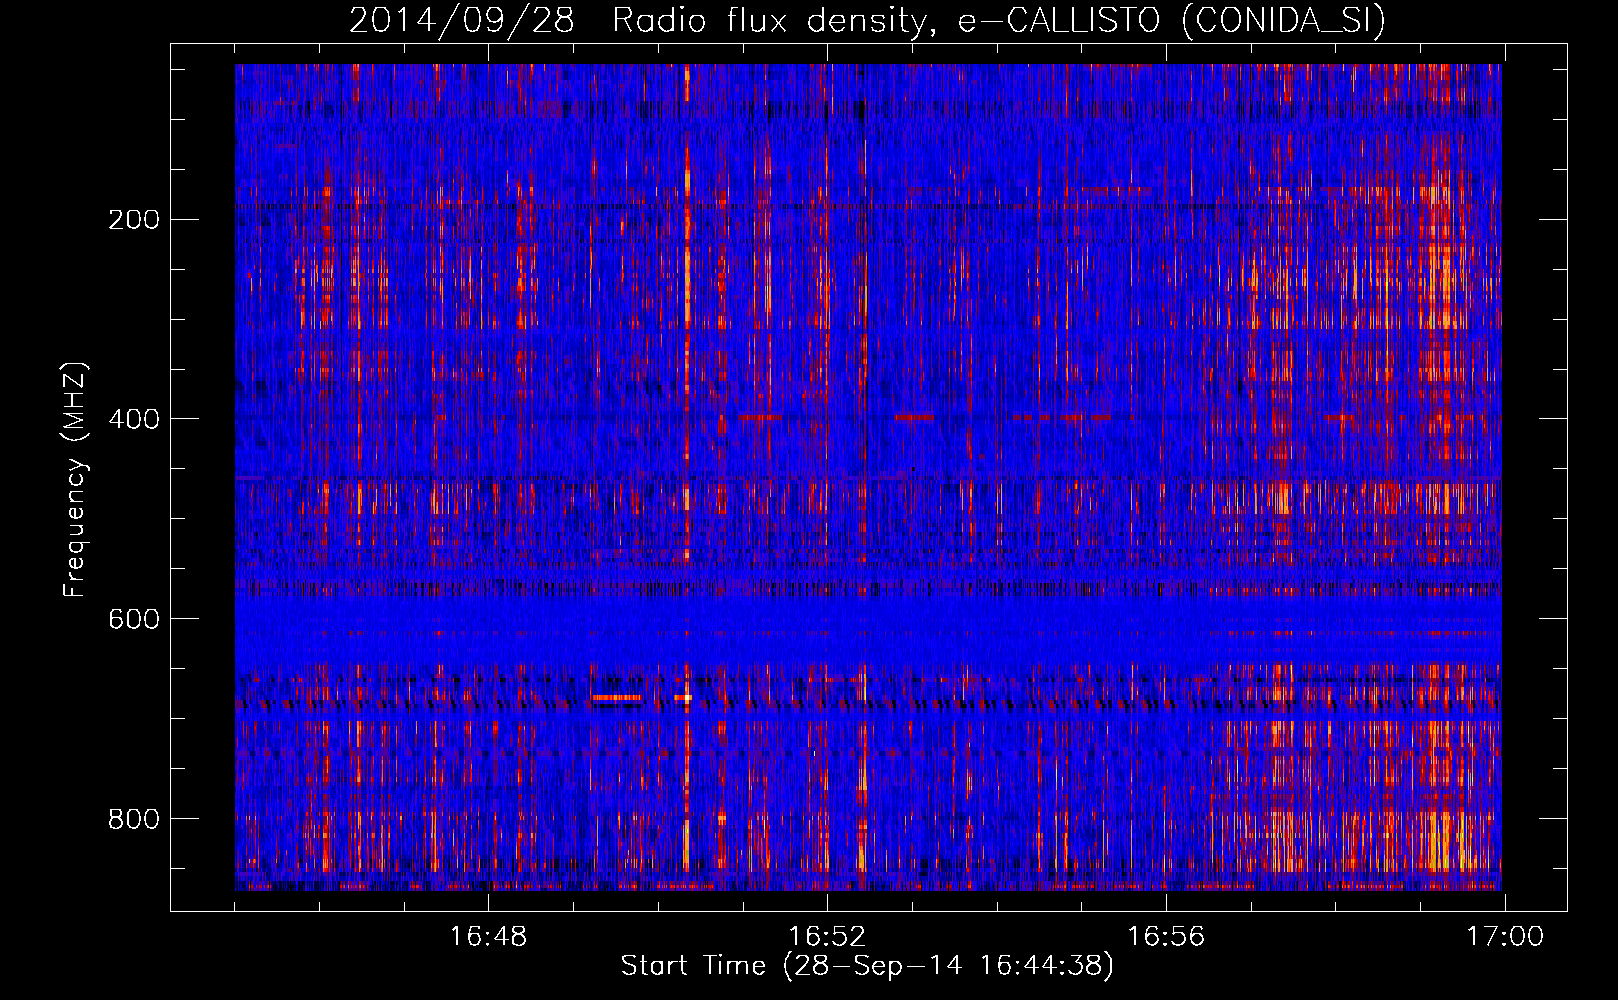1618x1000 pixels.
Task: Click the 16:52 time tick label
Action: [827, 937]
